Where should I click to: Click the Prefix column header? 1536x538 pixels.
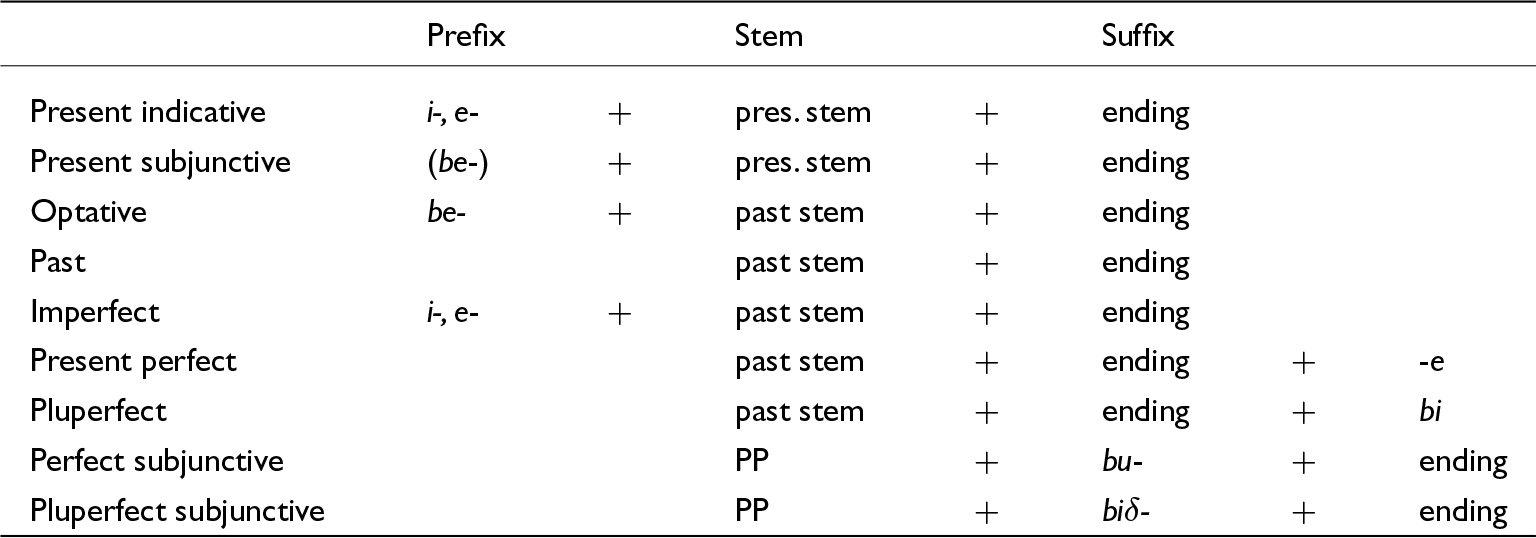click(x=466, y=37)
